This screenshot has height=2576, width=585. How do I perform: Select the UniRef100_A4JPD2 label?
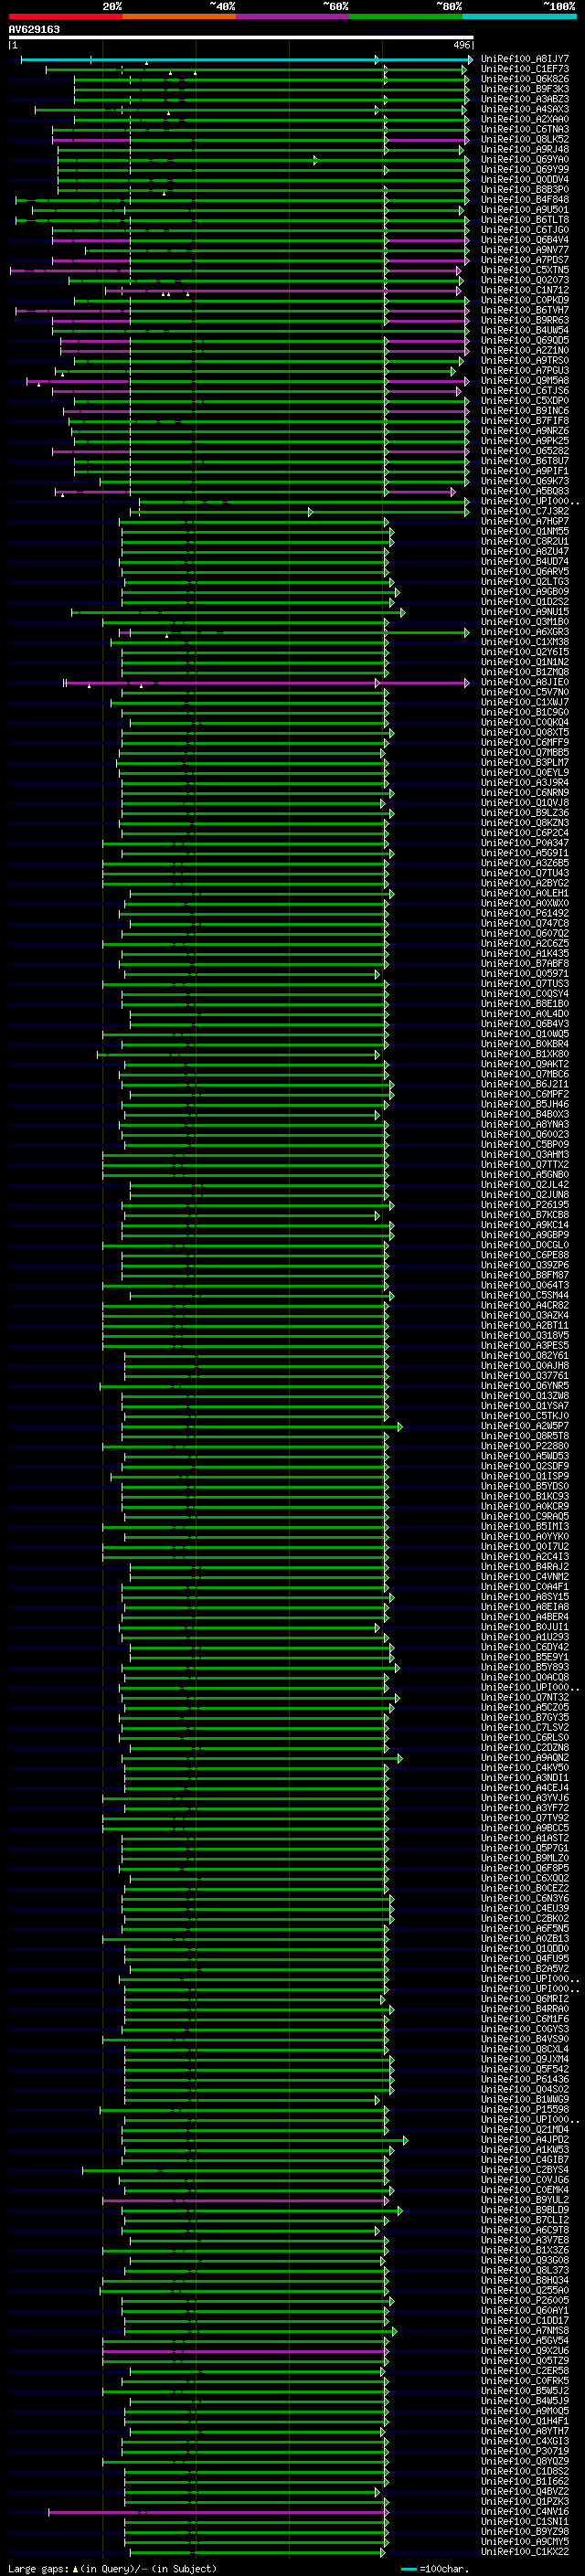[x=525, y=2140]
